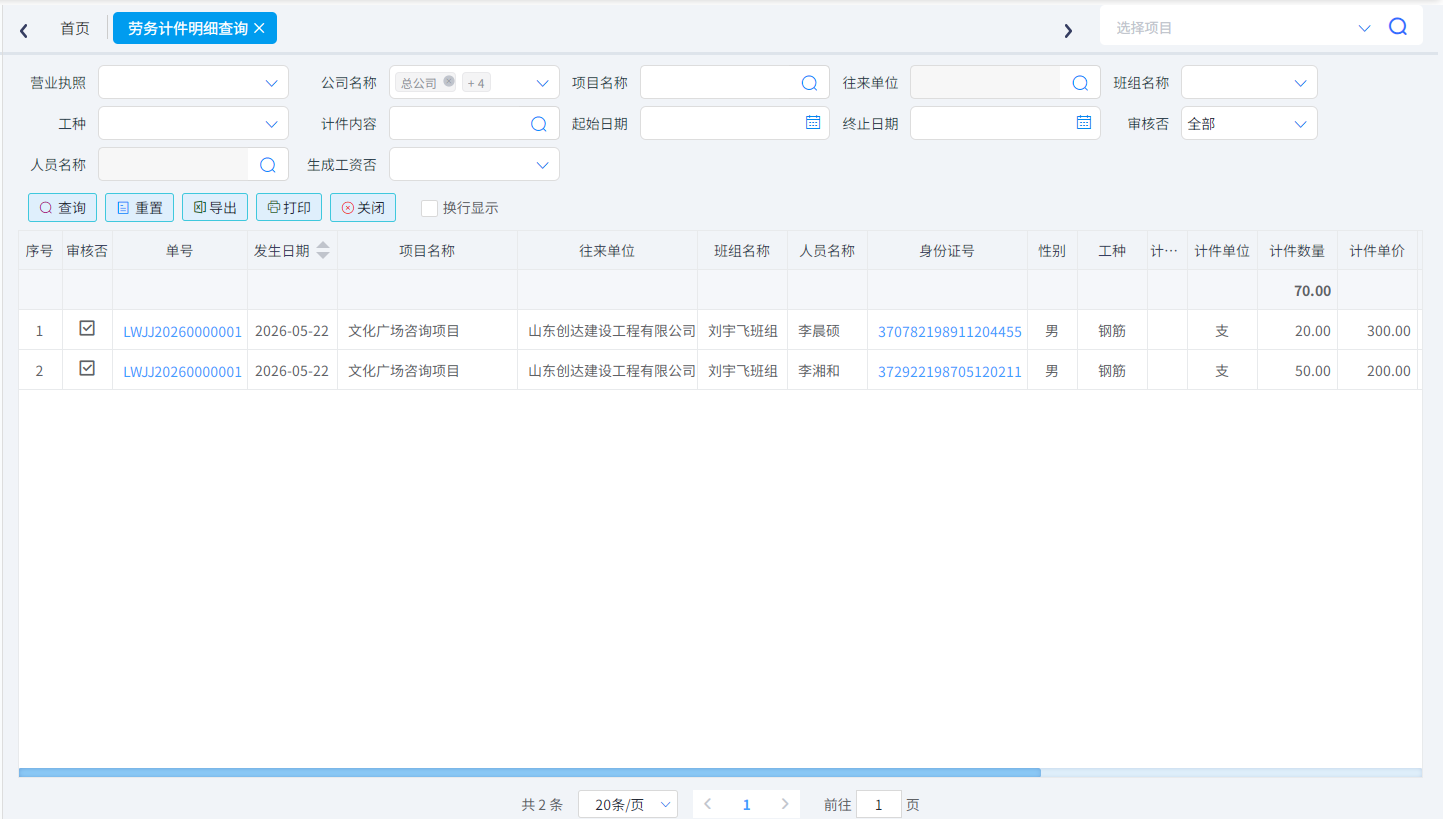Open the 起始日期 calendar icon
Screen dimensions: 1443x819
coord(813,122)
